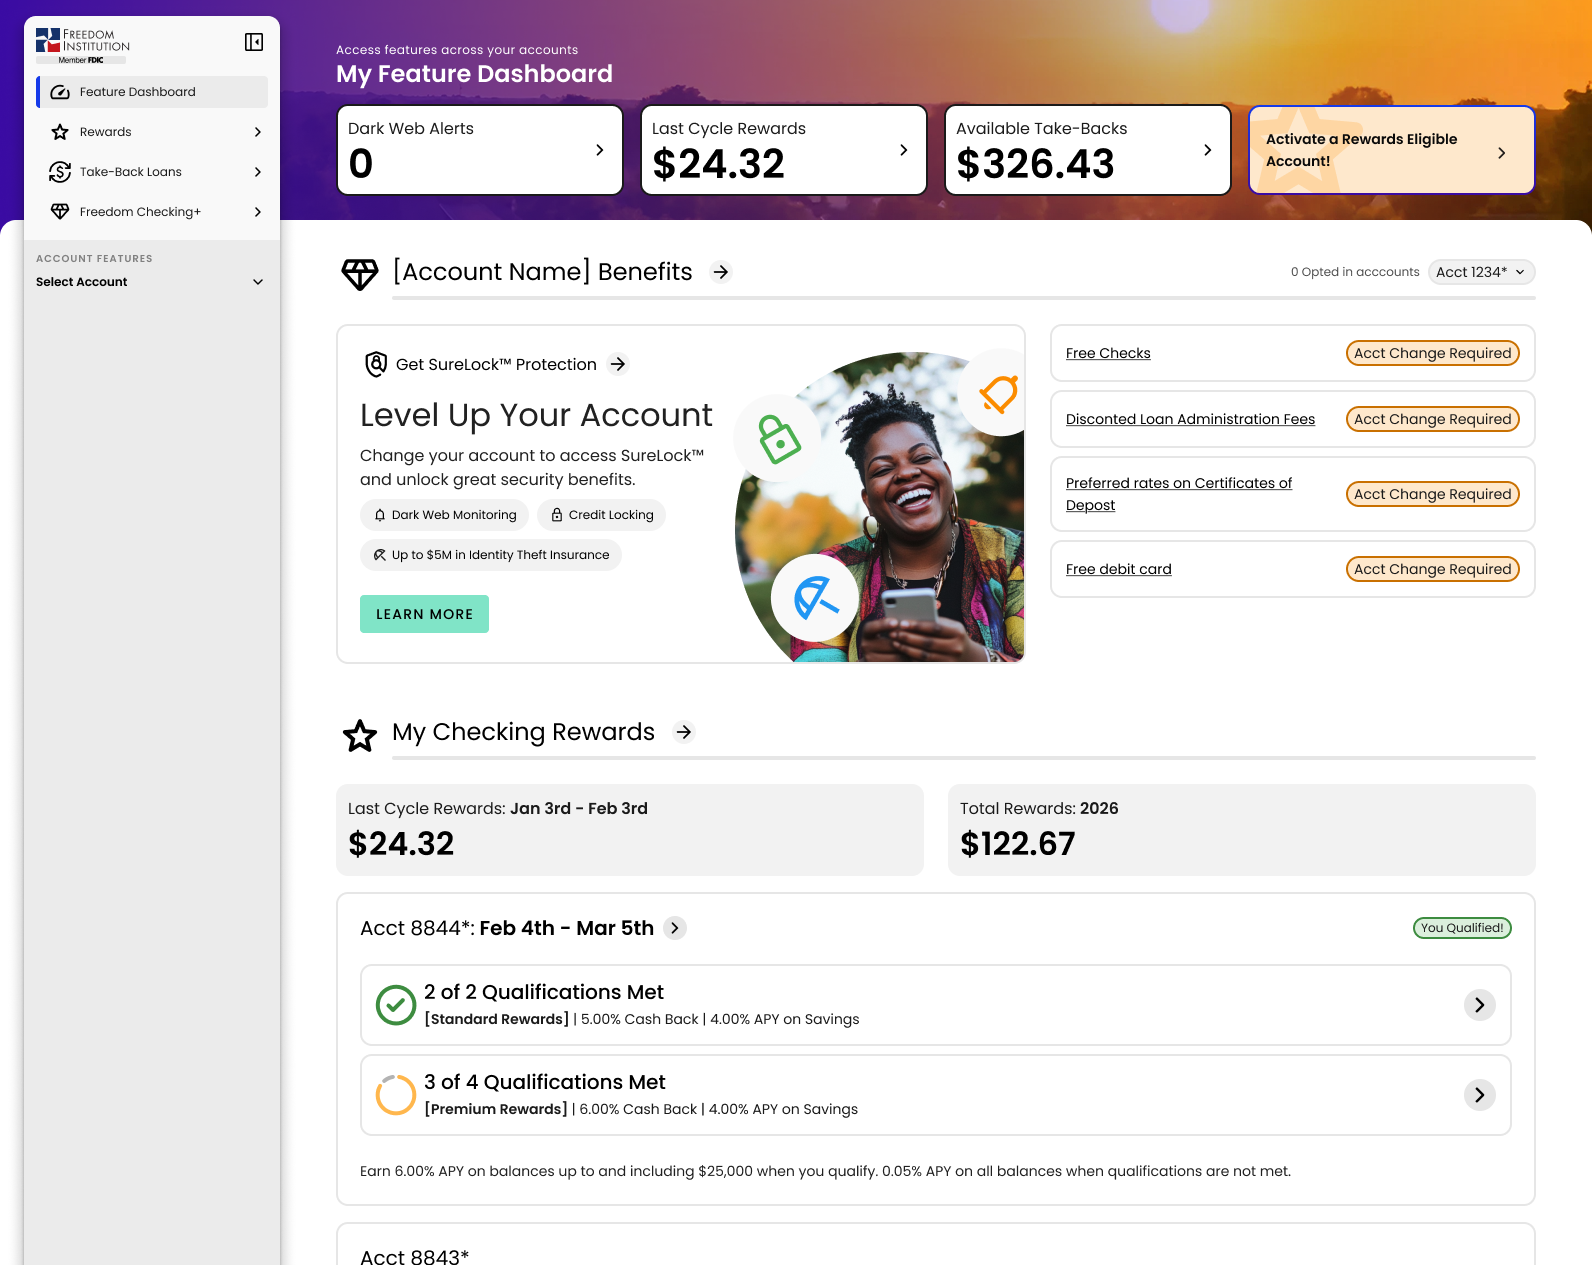Expand the Take-Back Loans submenu
The width and height of the screenshot is (1592, 1265).
258,172
